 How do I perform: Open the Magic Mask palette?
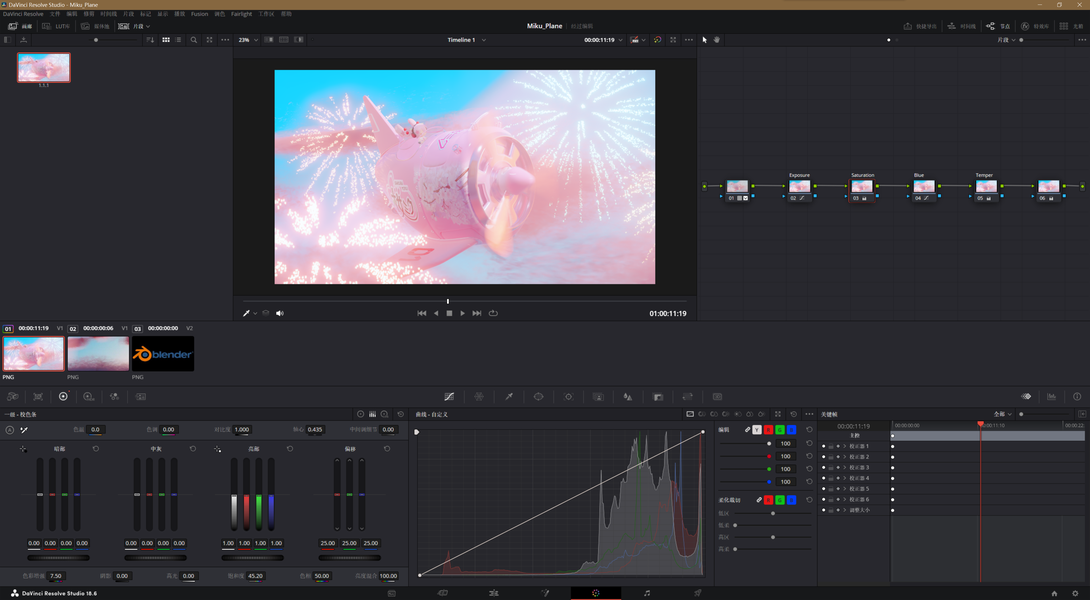[598, 396]
